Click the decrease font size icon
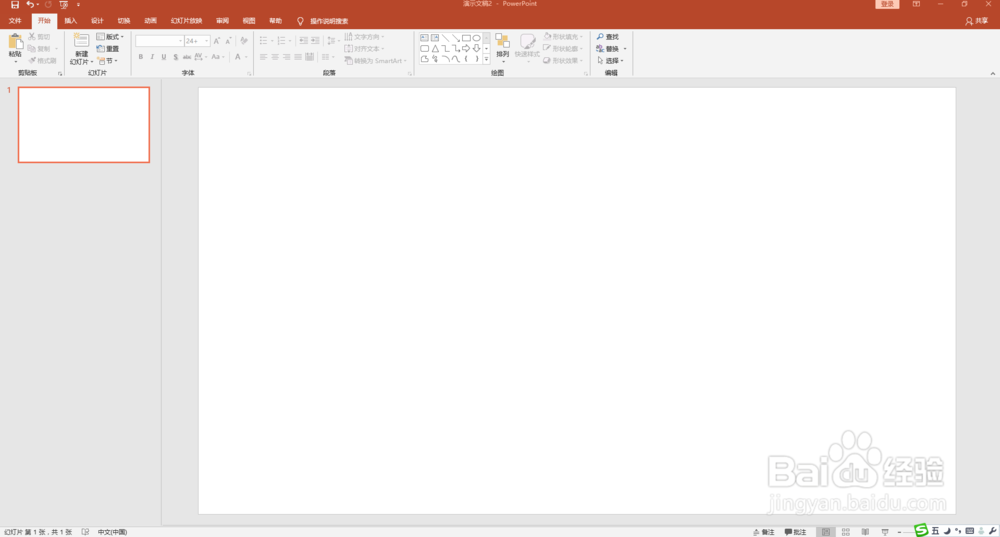 click(228, 41)
